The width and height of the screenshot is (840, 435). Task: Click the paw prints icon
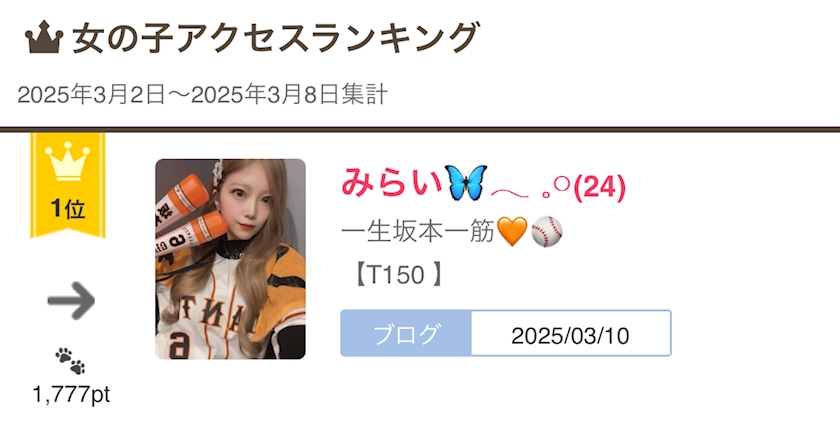coord(70,361)
